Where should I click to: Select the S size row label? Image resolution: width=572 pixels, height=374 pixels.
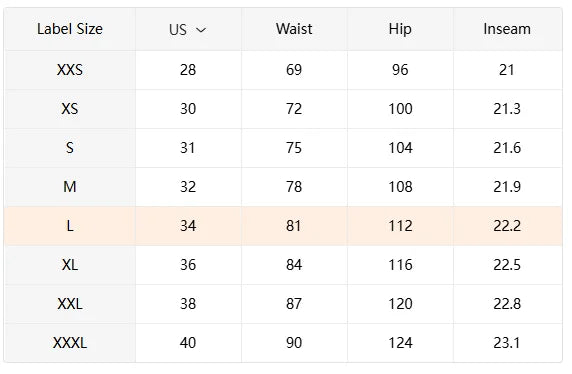[x=70, y=148]
